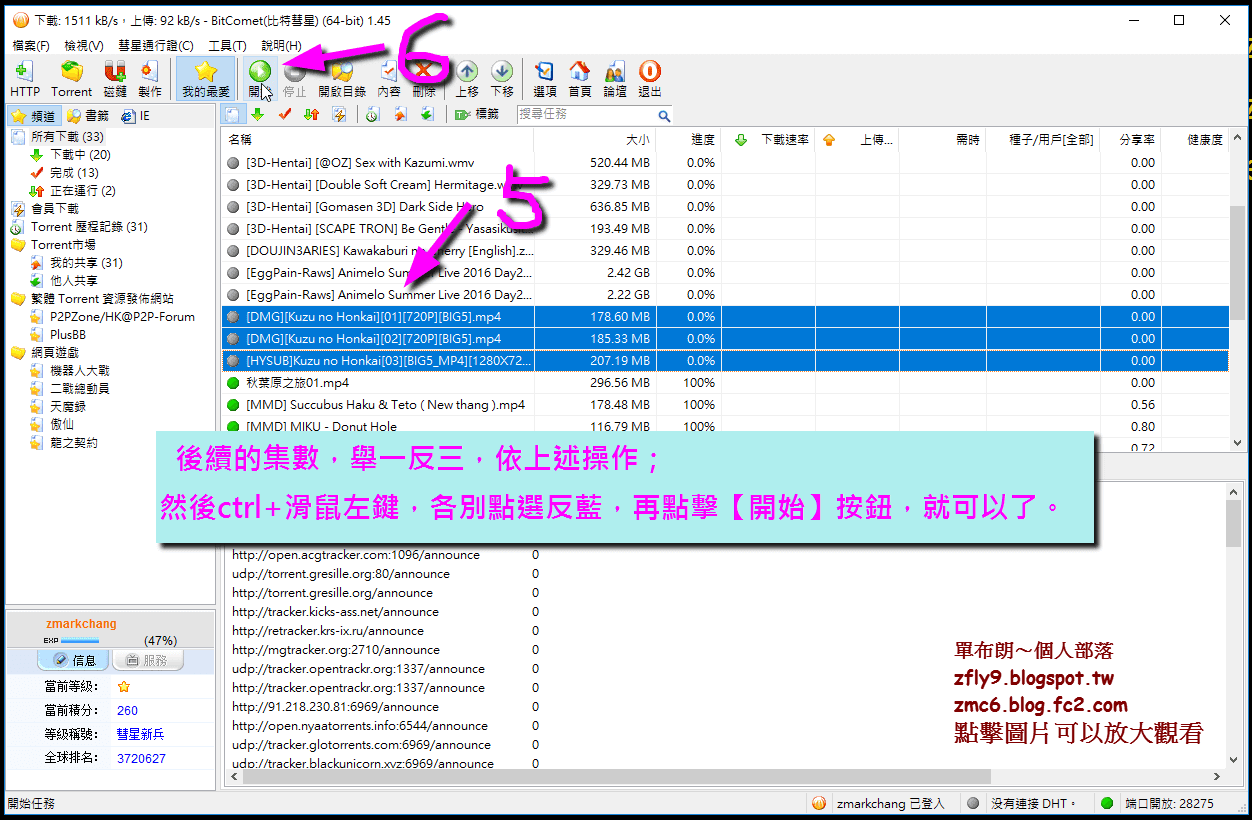Open P2PZone/HK@P2P-Forum entry

122,317
